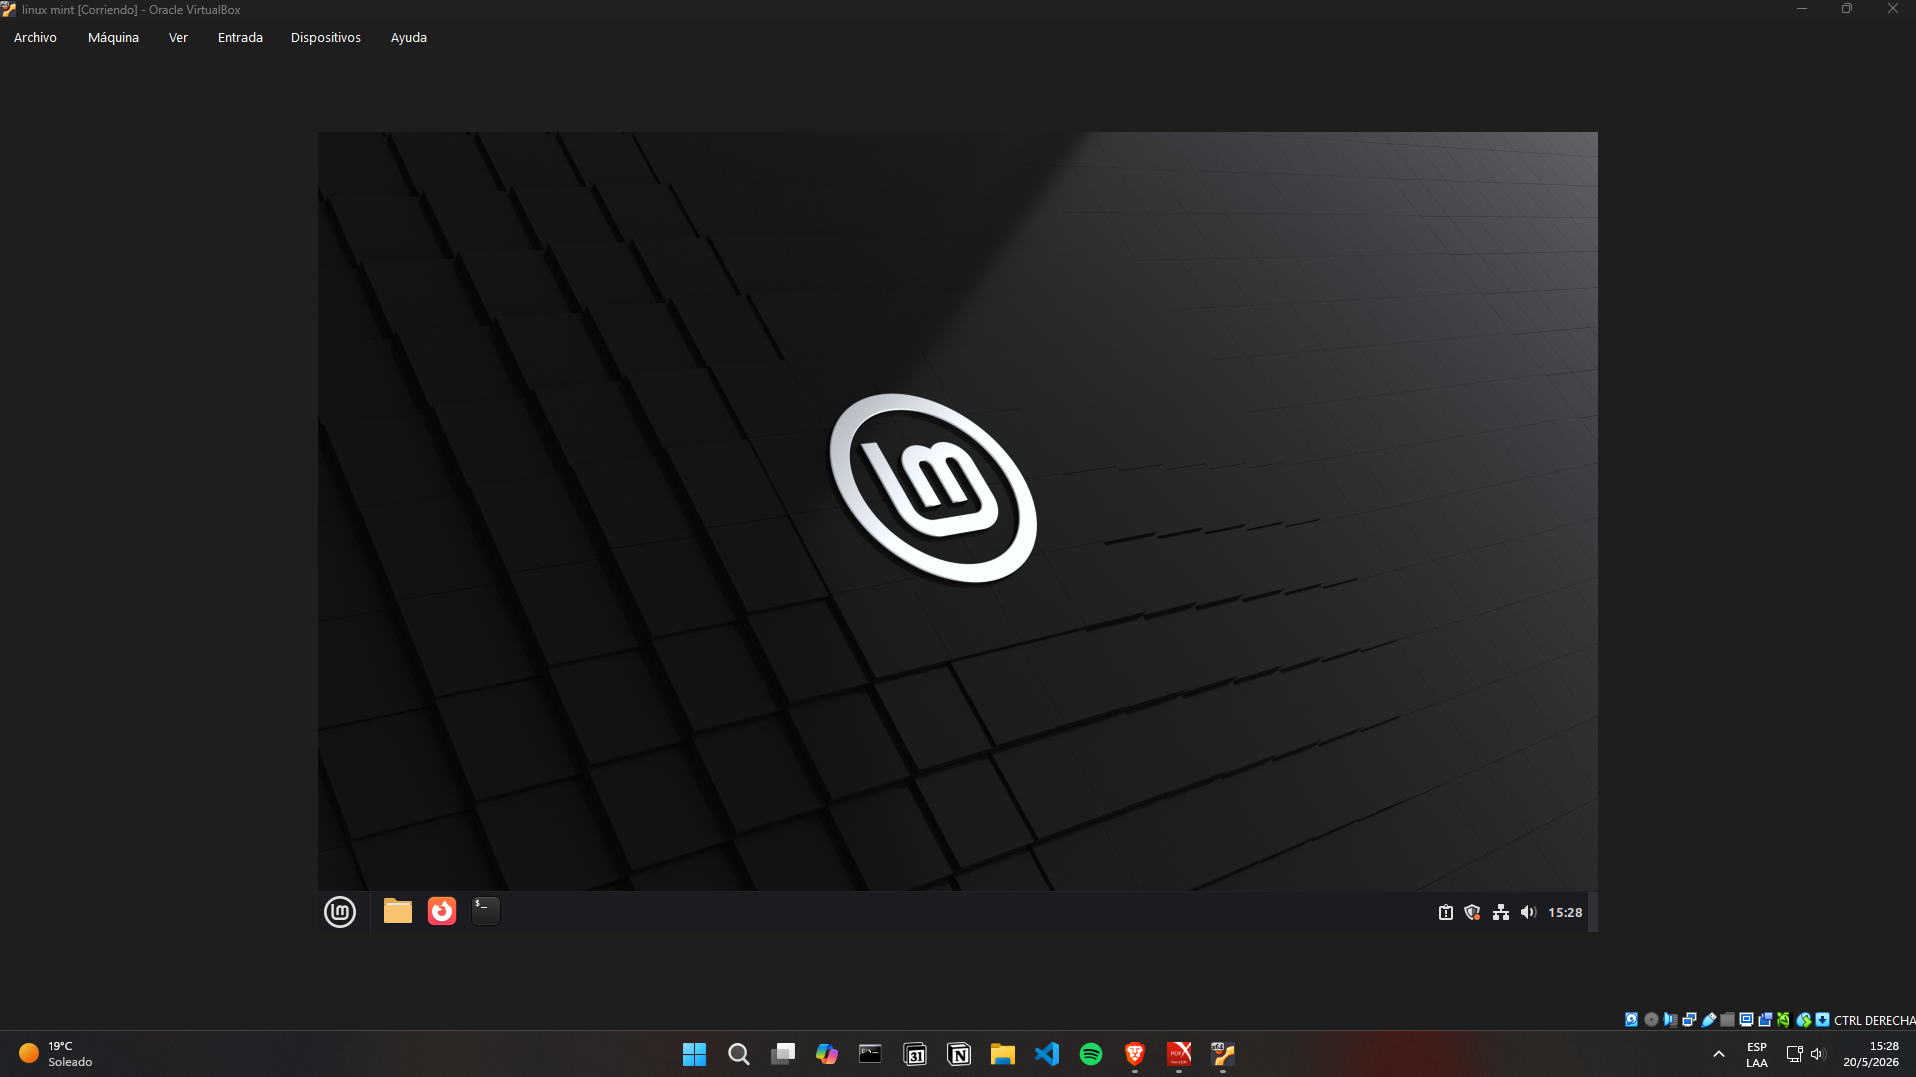
Task: Click the VirtualBox optical drive indicator
Action: [x=1651, y=1020]
